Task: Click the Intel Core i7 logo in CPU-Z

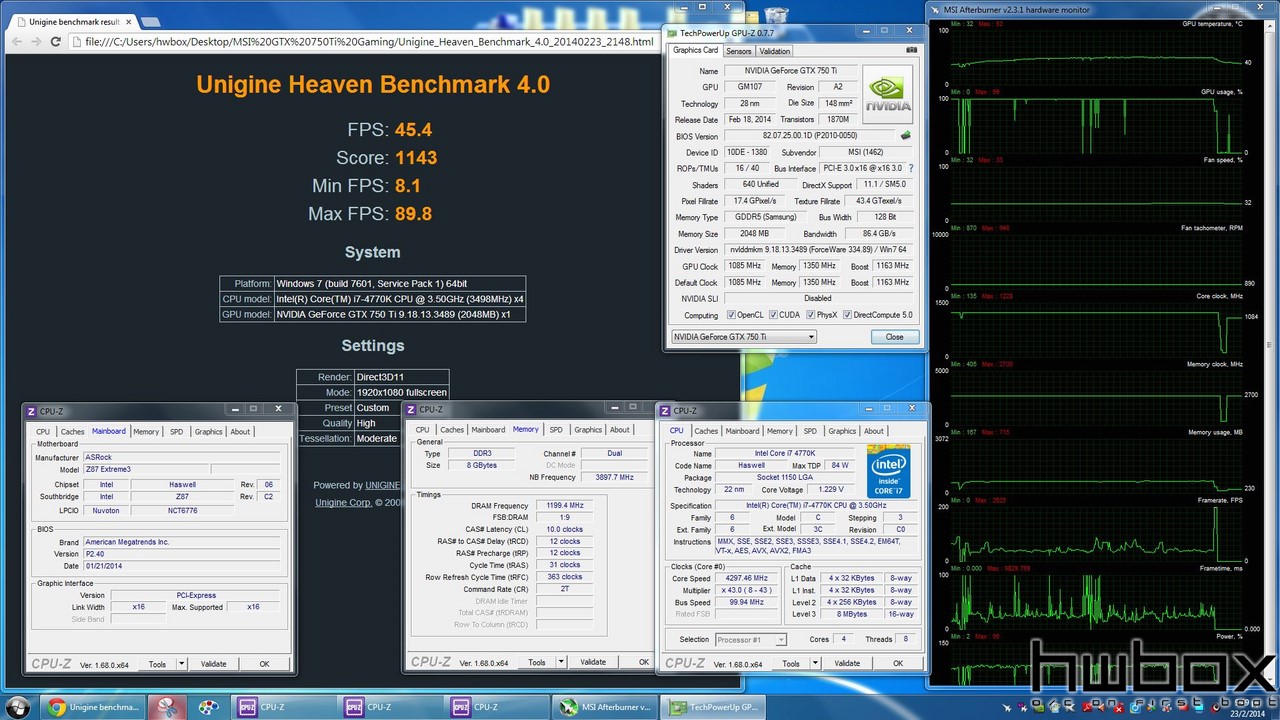Action: (x=888, y=471)
